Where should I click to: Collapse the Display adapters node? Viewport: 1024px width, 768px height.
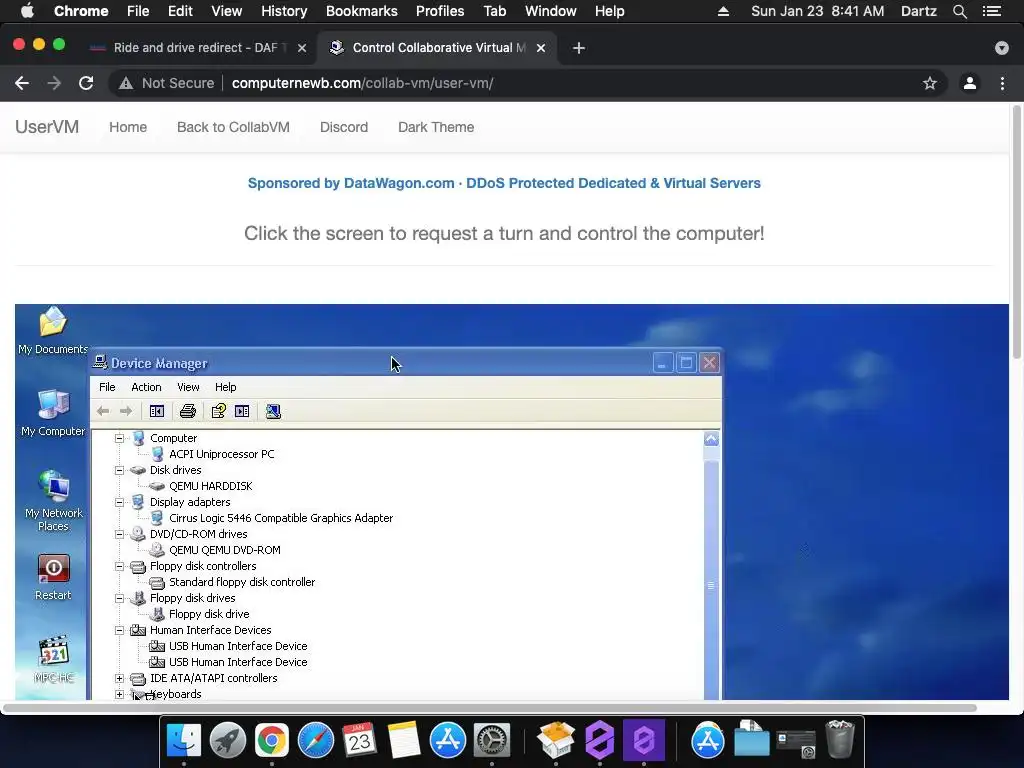(120, 502)
